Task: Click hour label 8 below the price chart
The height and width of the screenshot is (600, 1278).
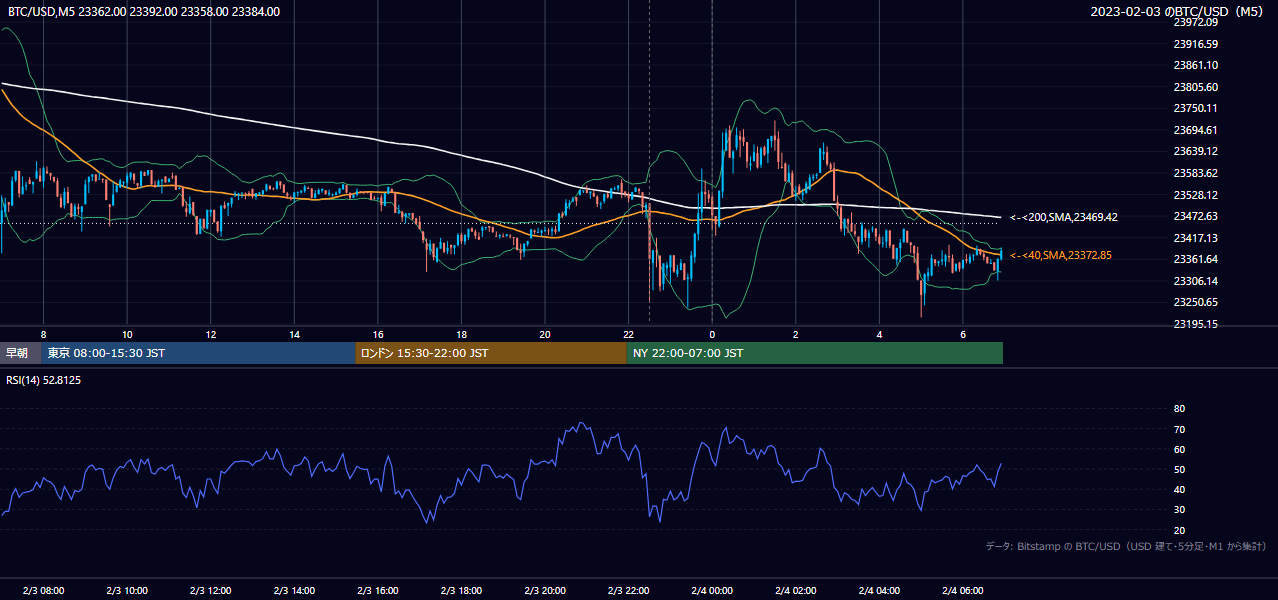Action: (43, 334)
